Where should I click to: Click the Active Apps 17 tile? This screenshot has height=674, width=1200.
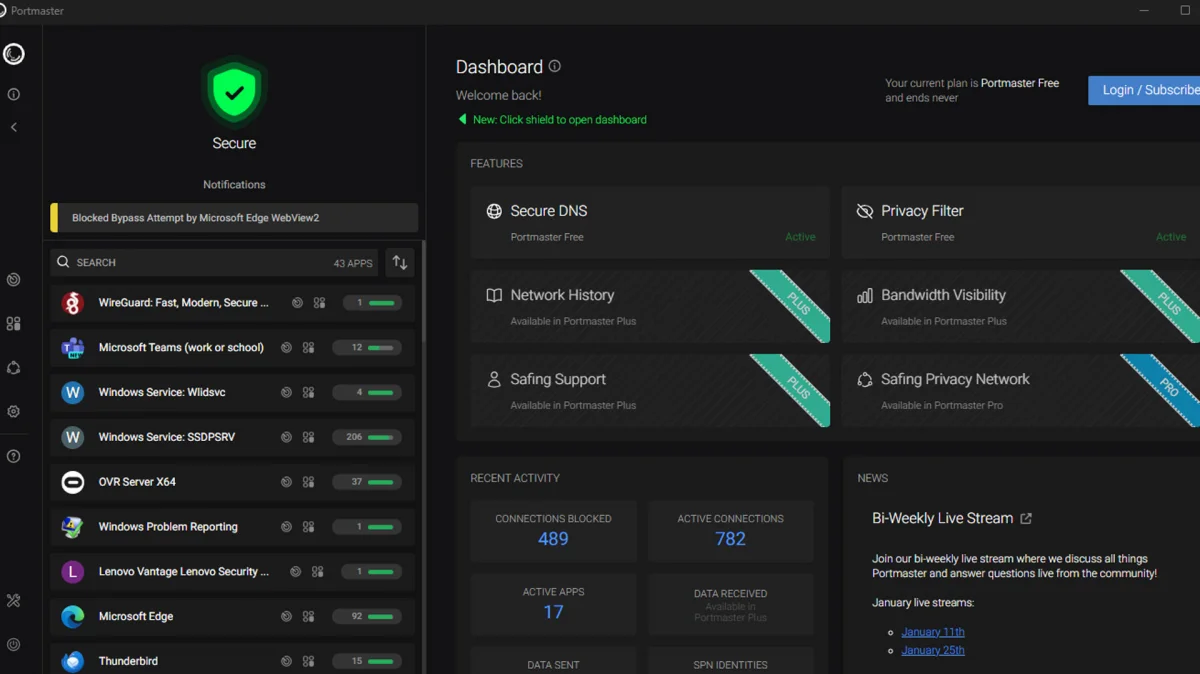tap(553, 604)
